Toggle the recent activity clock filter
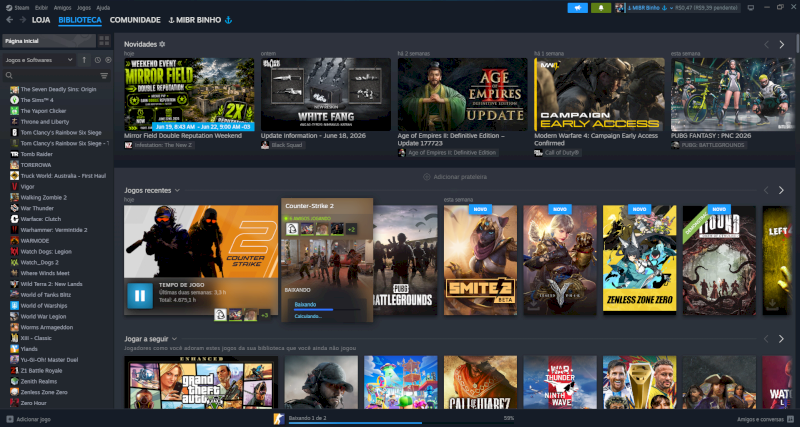The image size is (800, 427). 97,60
